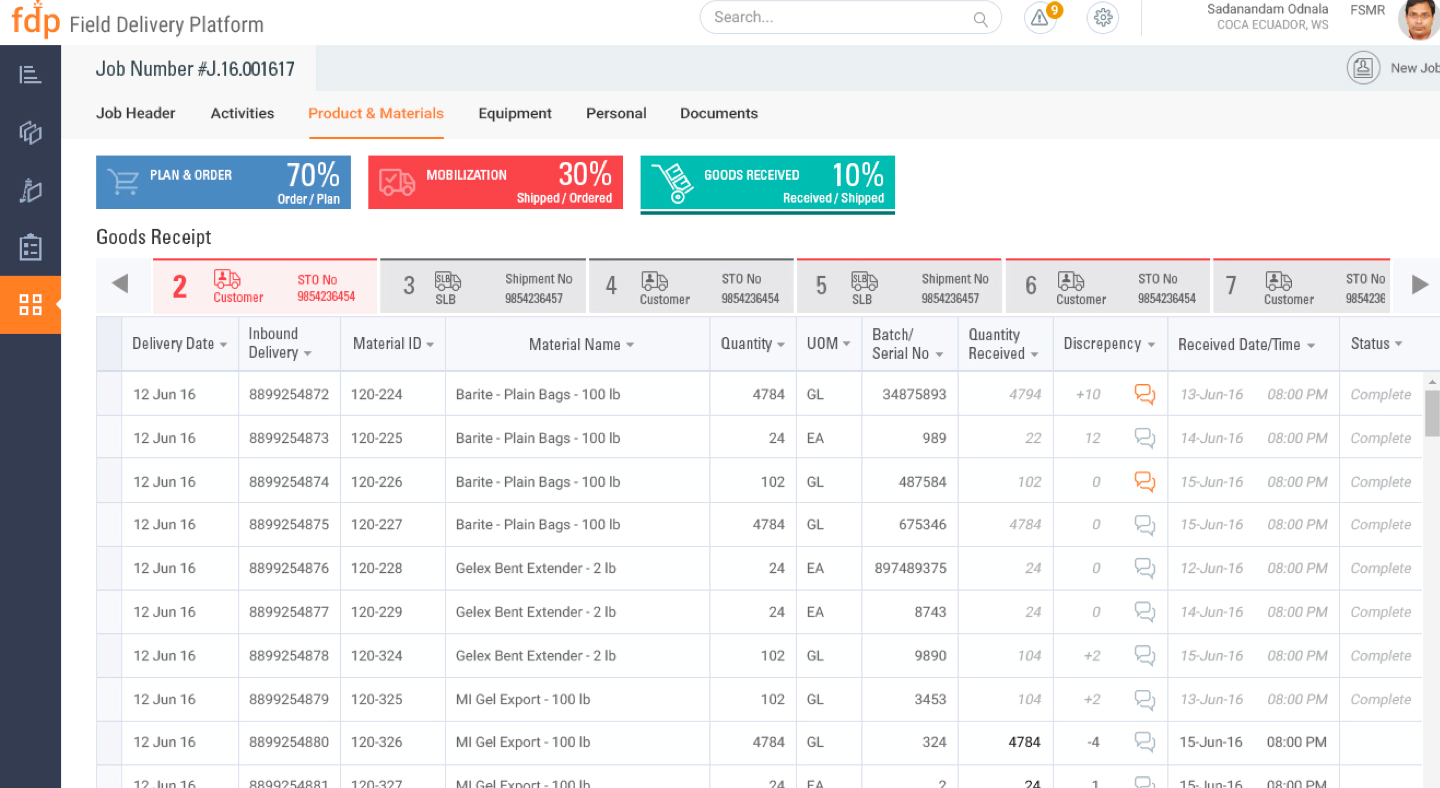The image size is (1440, 788).
Task: Open the Job Header tab
Action: (x=136, y=113)
